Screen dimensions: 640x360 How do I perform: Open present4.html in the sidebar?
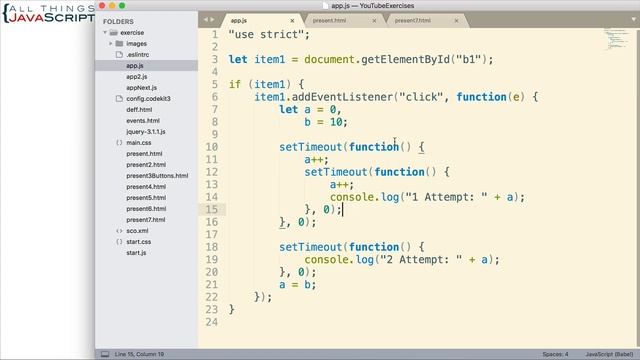pyautogui.click(x=146, y=187)
